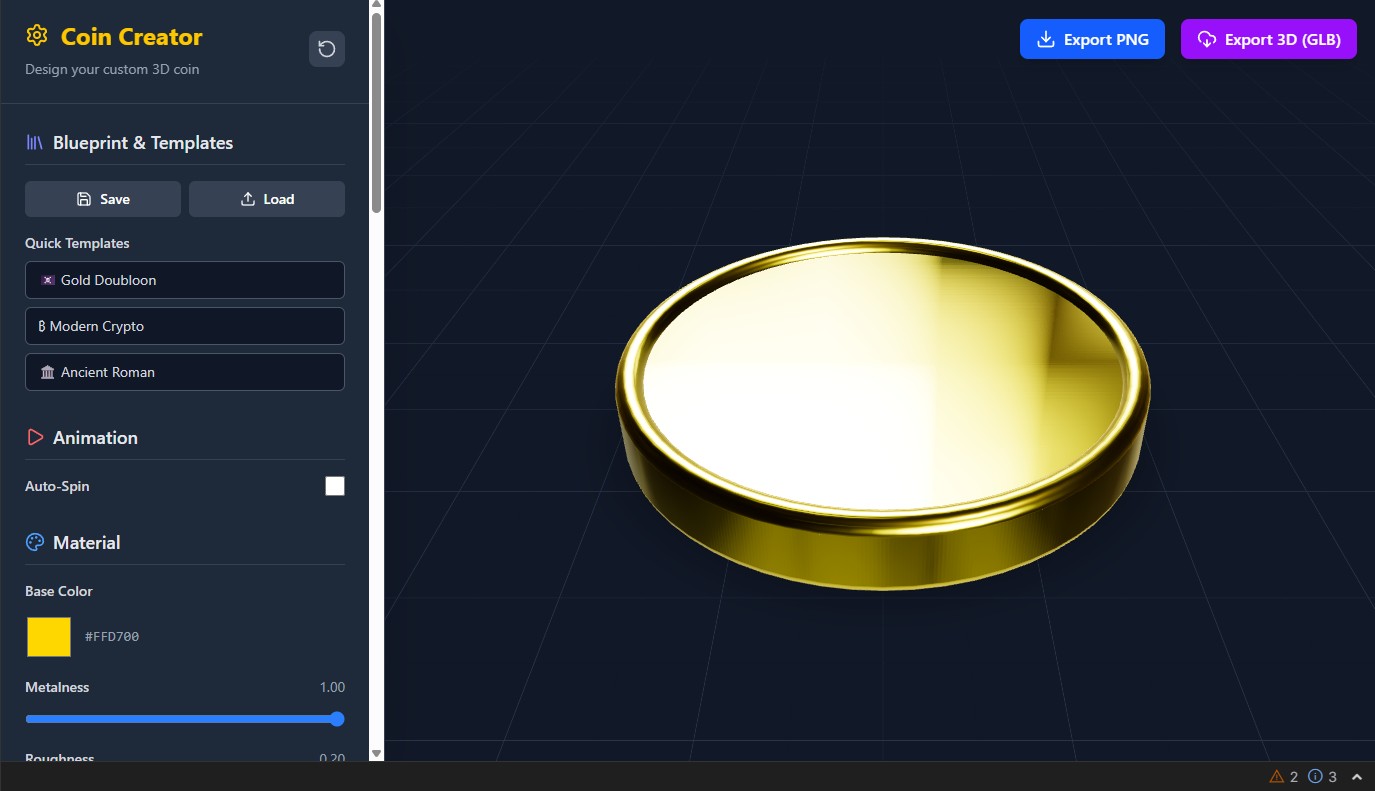Click the gold coin in 3D viewport
Image resolution: width=1375 pixels, height=791 pixels.
click(x=883, y=414)
